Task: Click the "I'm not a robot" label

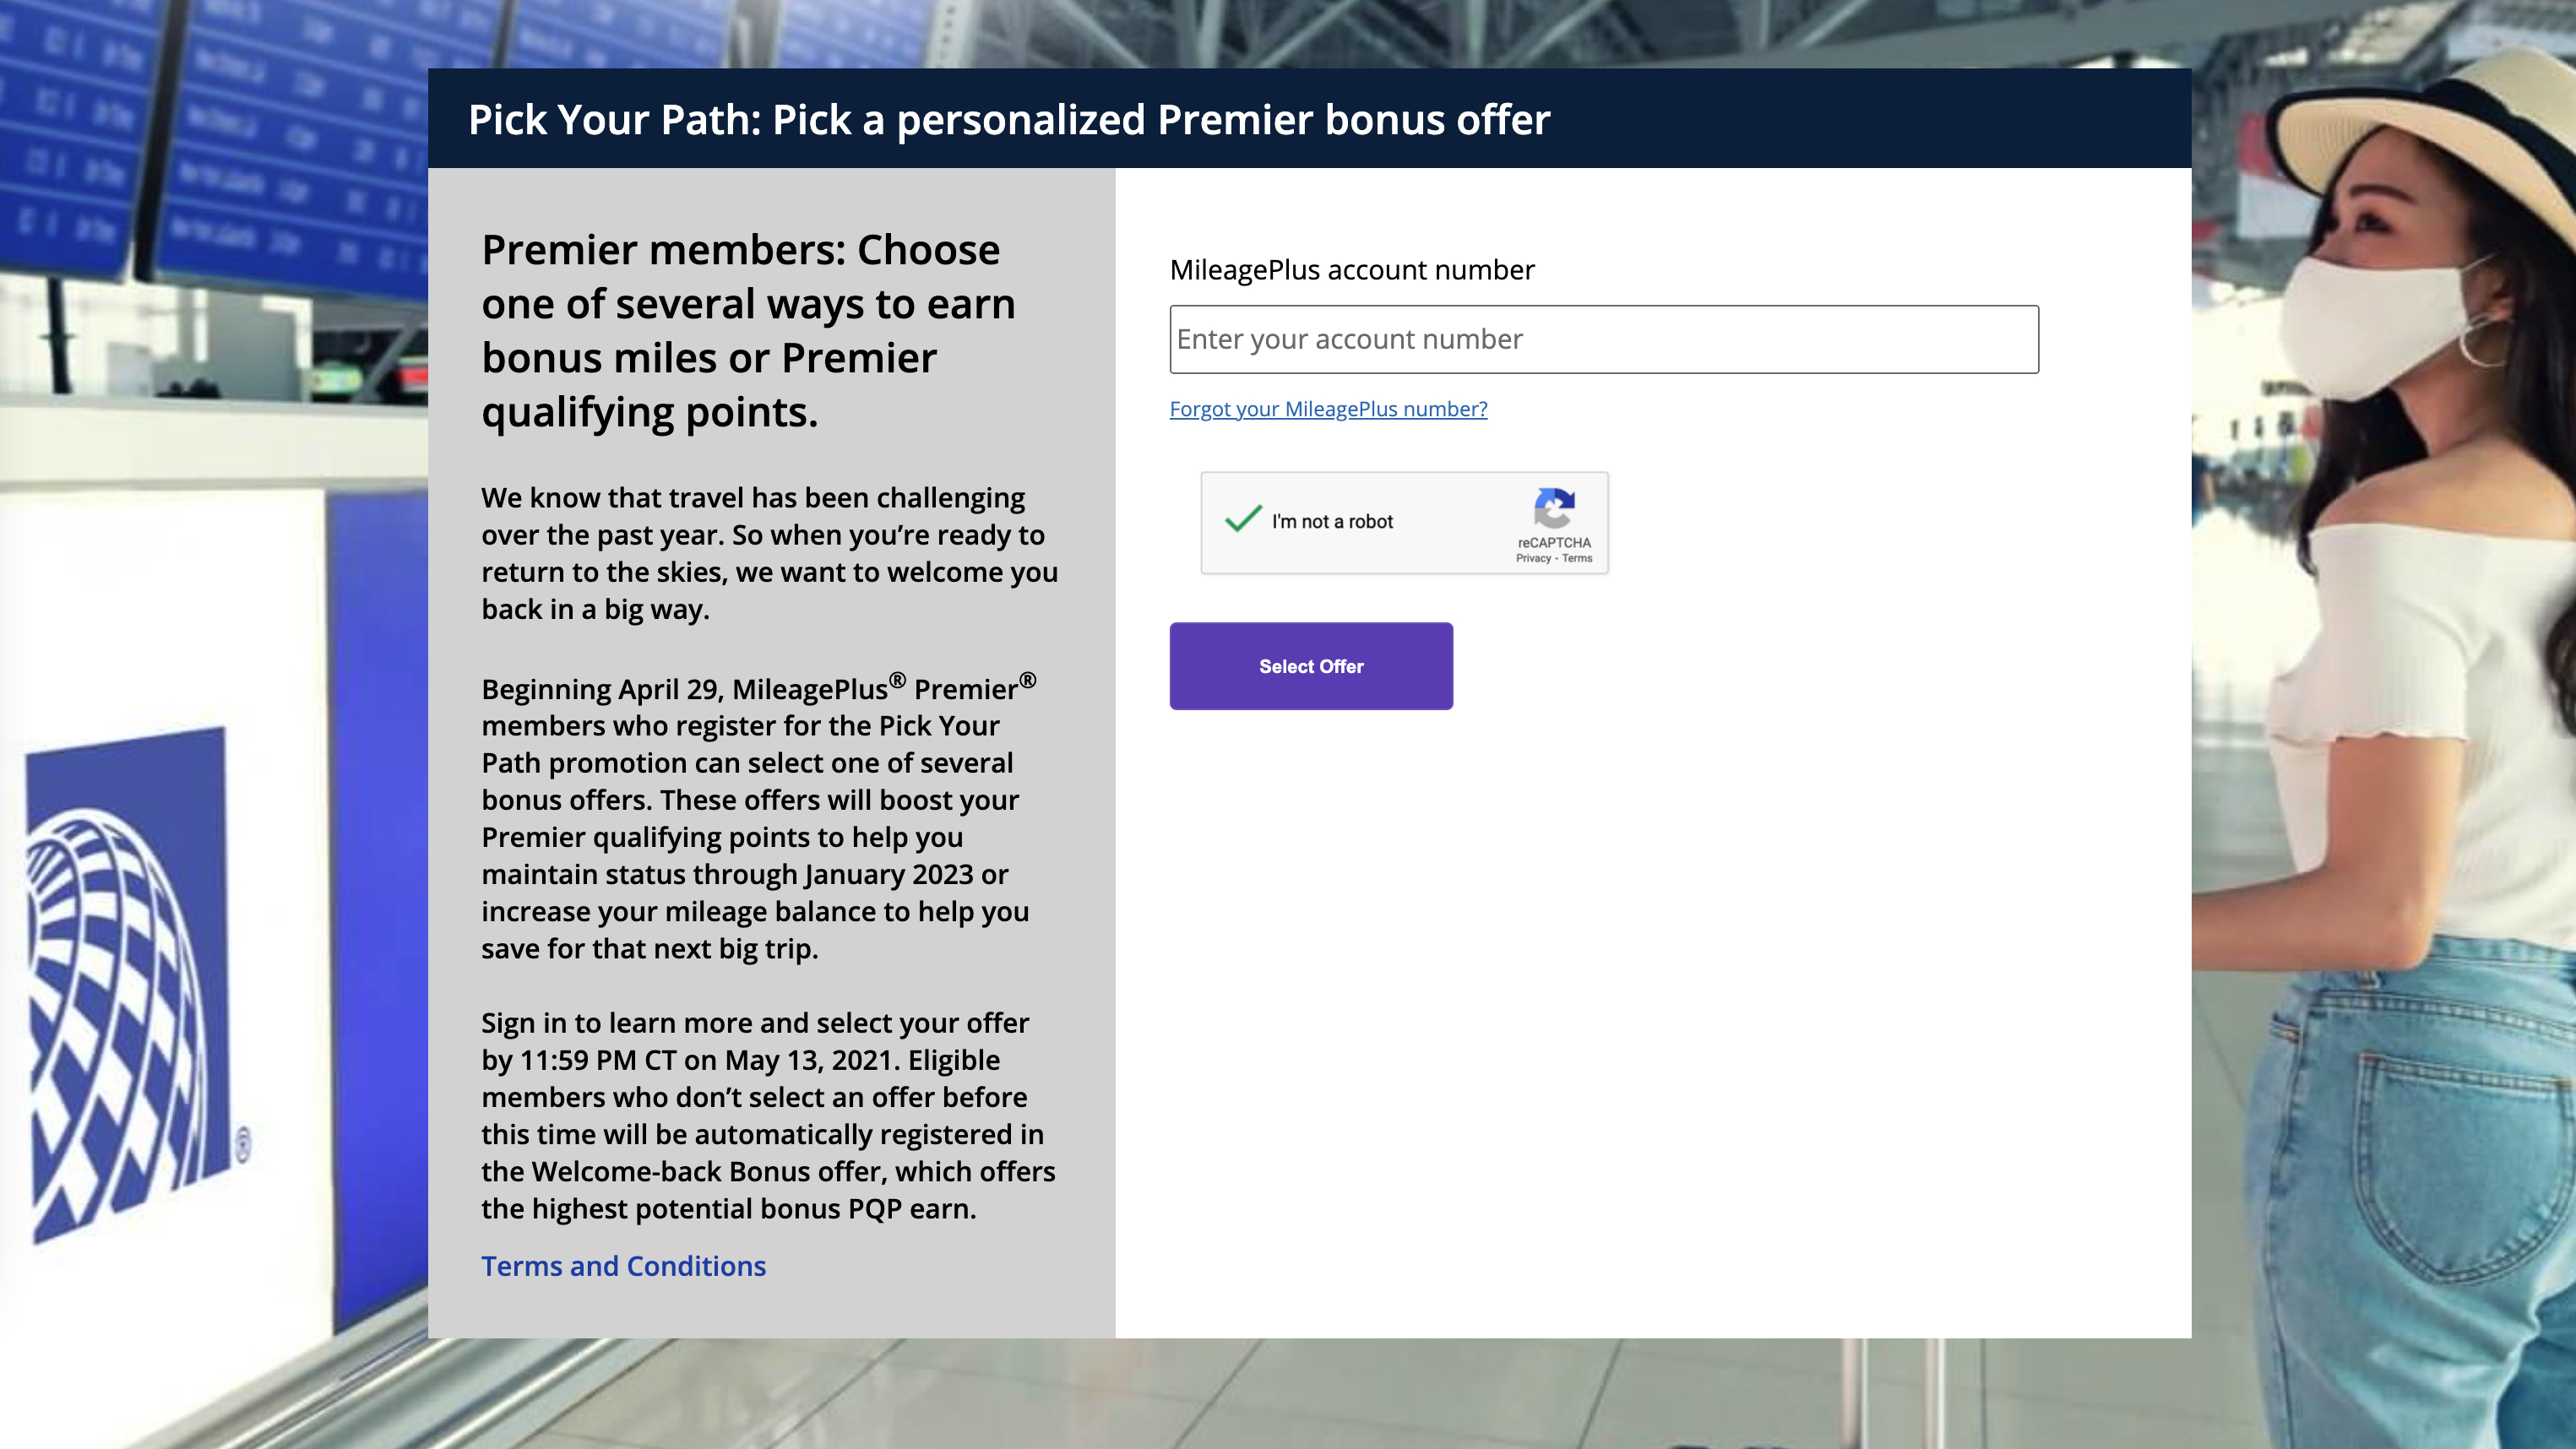Action: click(1332, 521)
